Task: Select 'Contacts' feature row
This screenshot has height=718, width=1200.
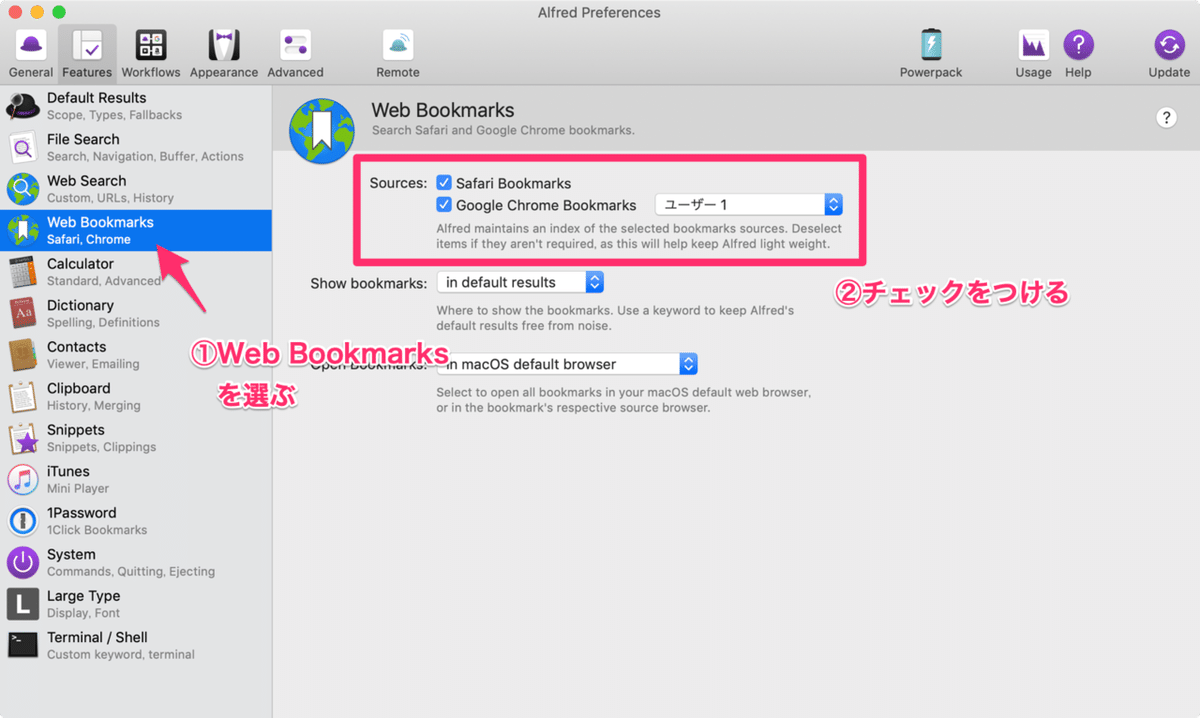Action: coord(136,355)
